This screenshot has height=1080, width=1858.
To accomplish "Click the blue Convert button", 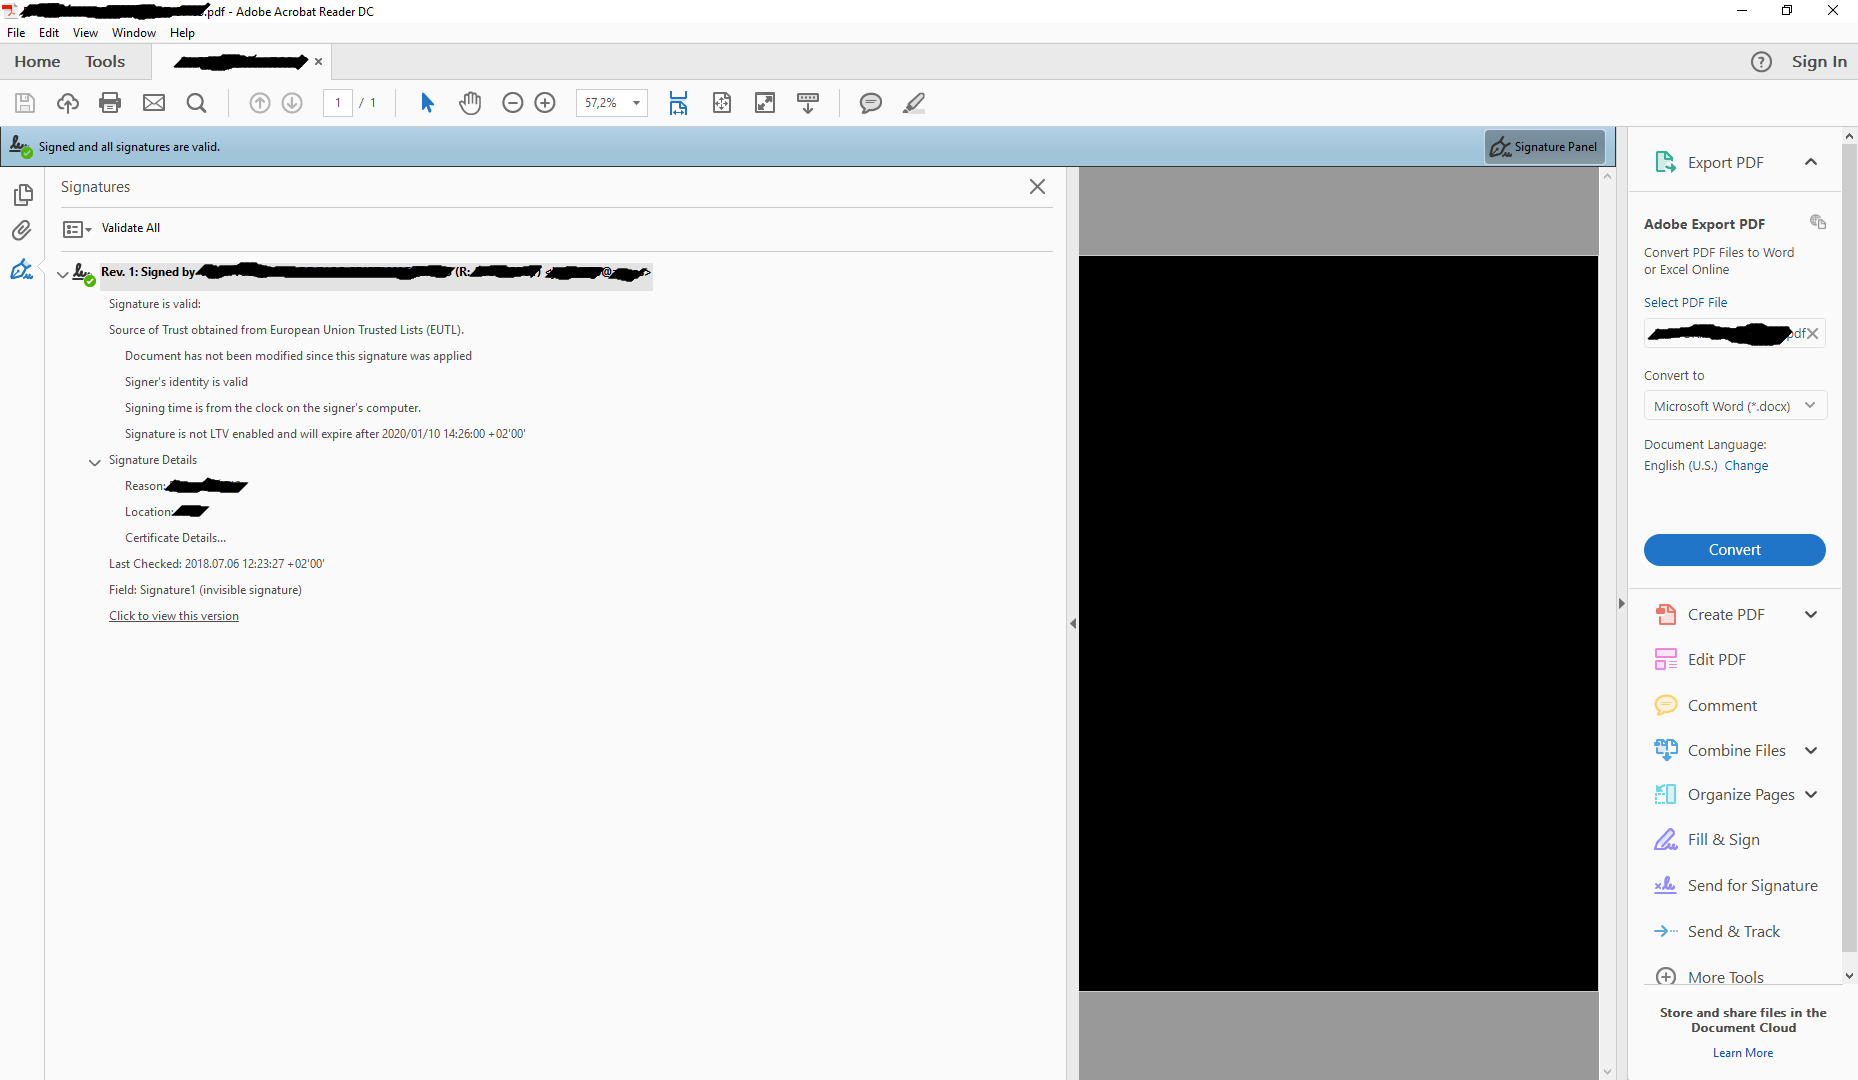I will coord(1735,550).
